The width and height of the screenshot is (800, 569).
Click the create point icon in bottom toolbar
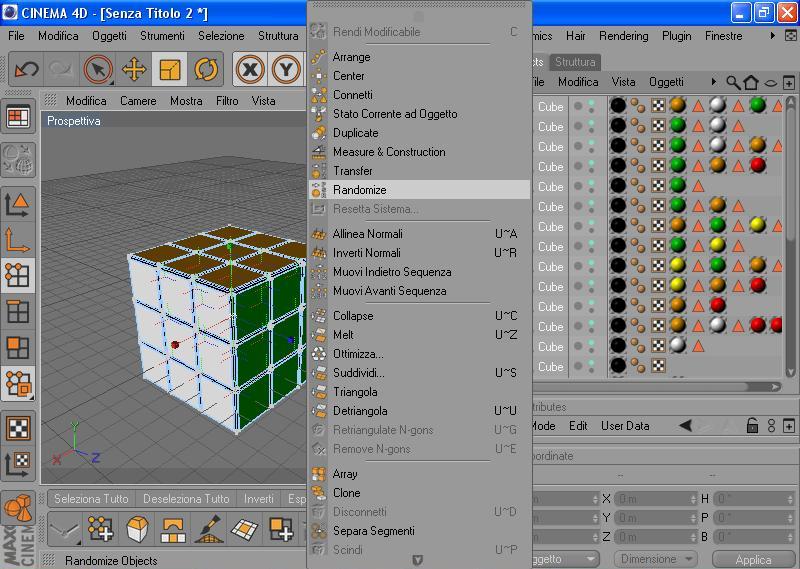tap(100, 529)
